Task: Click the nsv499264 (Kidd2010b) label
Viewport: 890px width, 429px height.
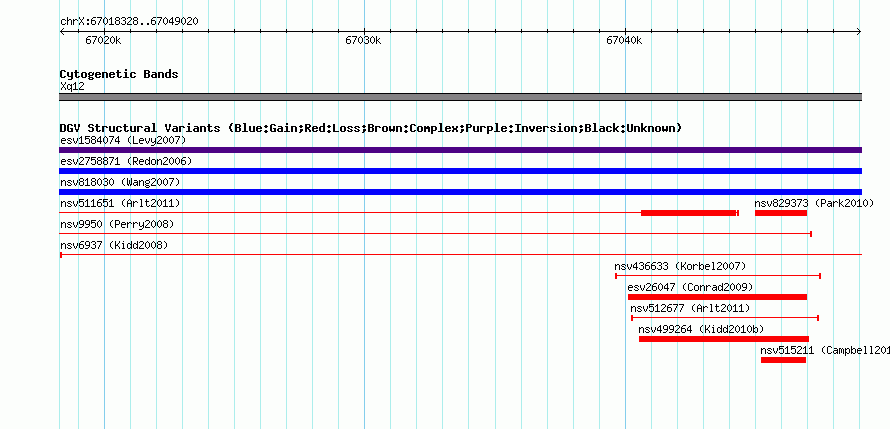Action: (701, 329)
